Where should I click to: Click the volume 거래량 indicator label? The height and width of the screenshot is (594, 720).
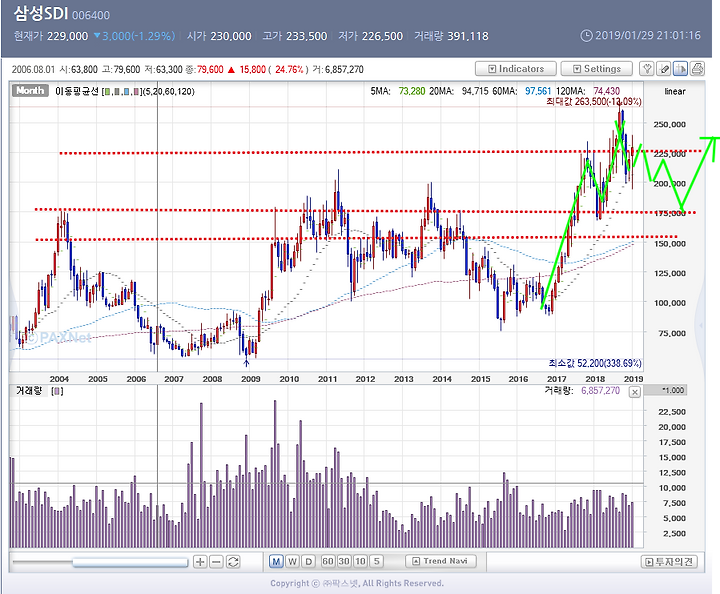pos(29,391)
